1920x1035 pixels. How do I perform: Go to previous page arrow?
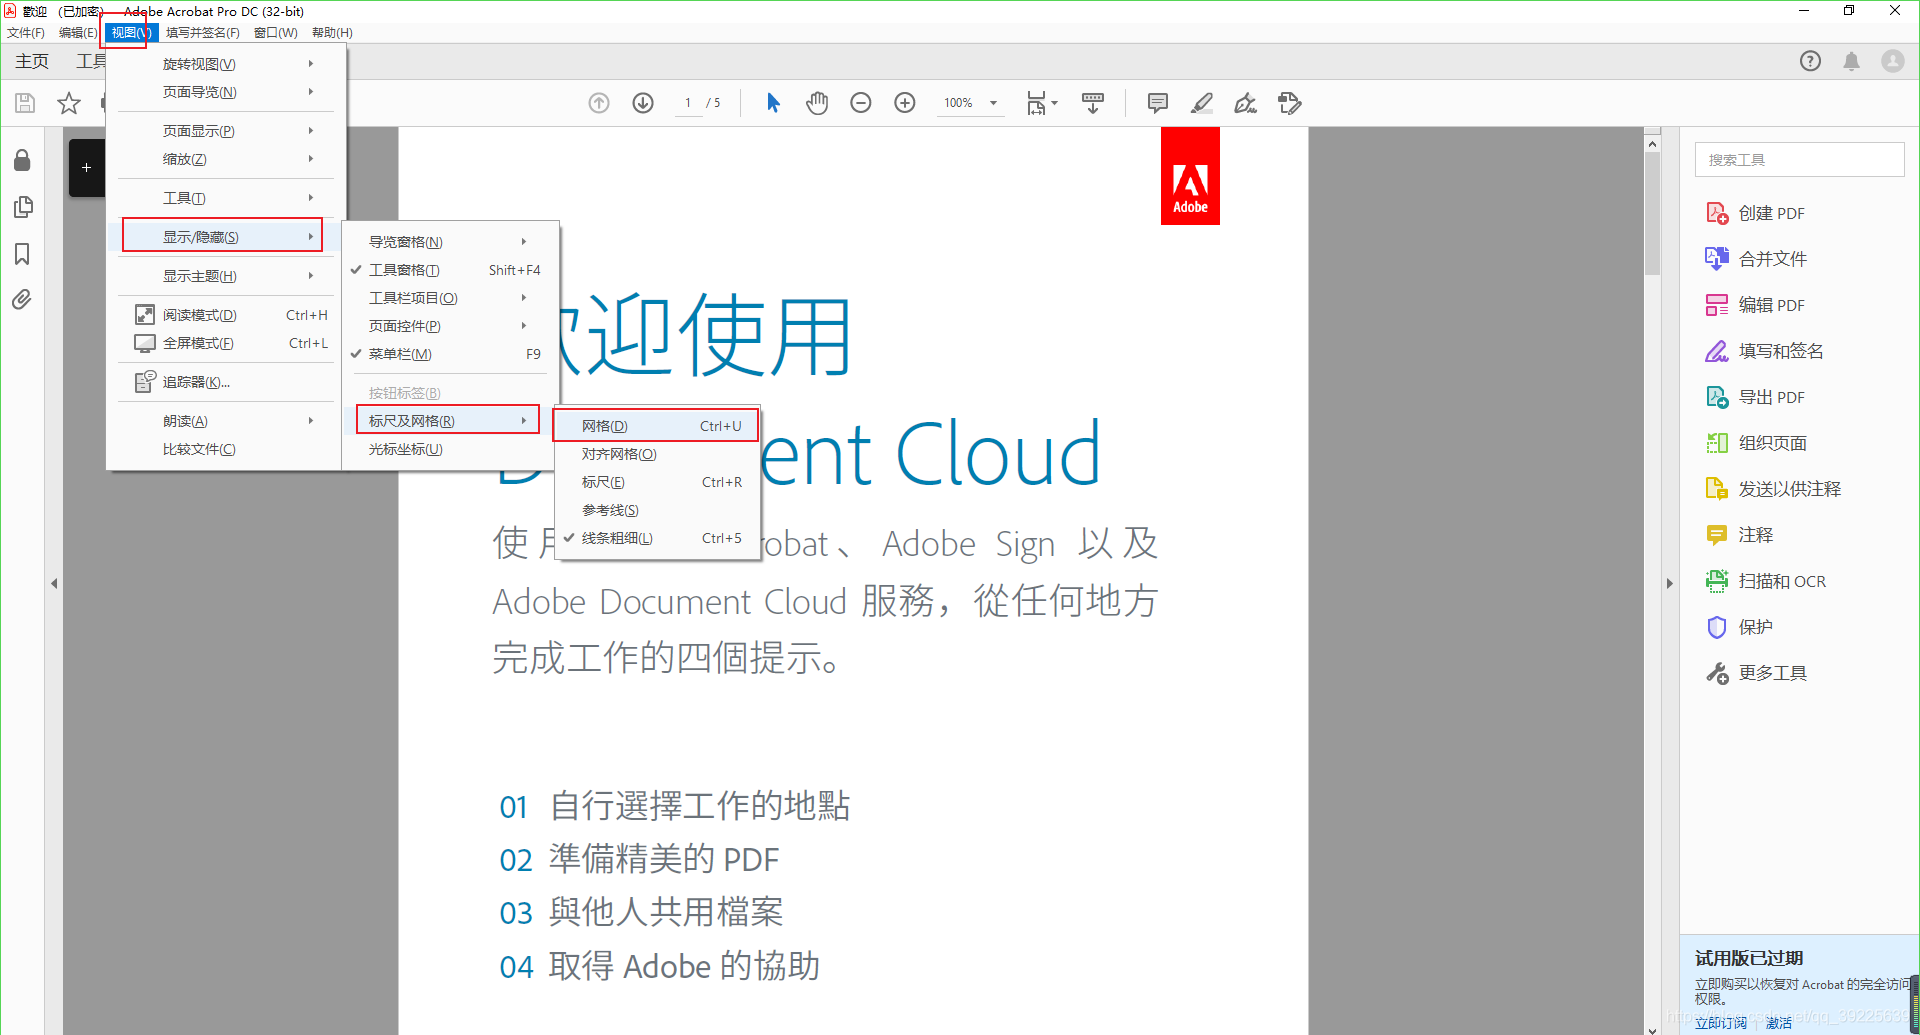click(x=599, y=103)
